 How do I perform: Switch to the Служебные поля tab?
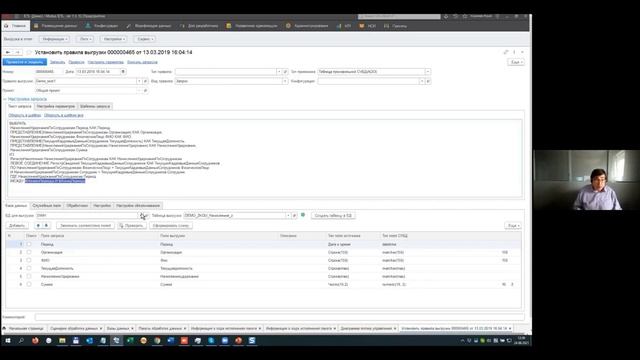pyautogui.click(x=47, y=206)
